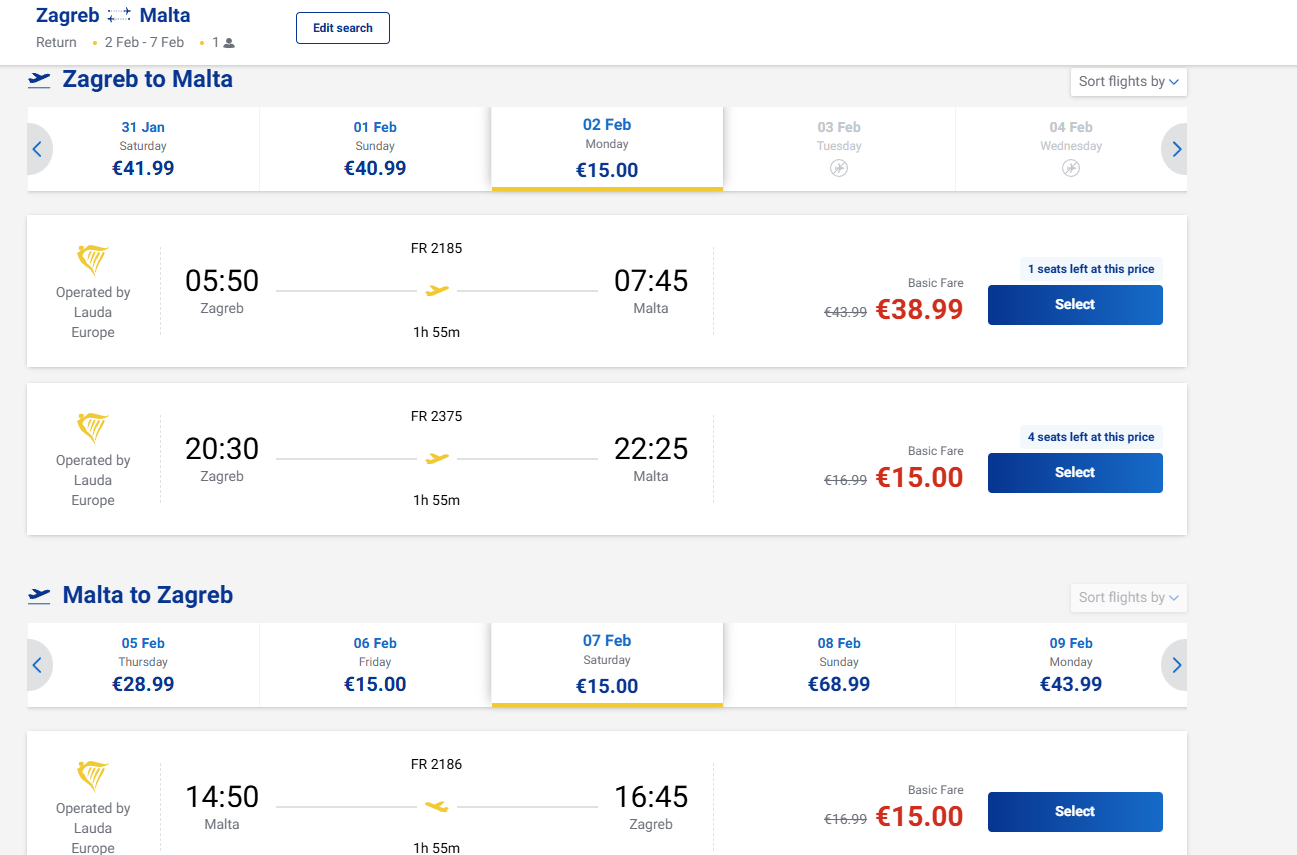1297x855 pixels.
Task: Click the Ryanair harp logo for FR 2185
Action: point(93,261)
